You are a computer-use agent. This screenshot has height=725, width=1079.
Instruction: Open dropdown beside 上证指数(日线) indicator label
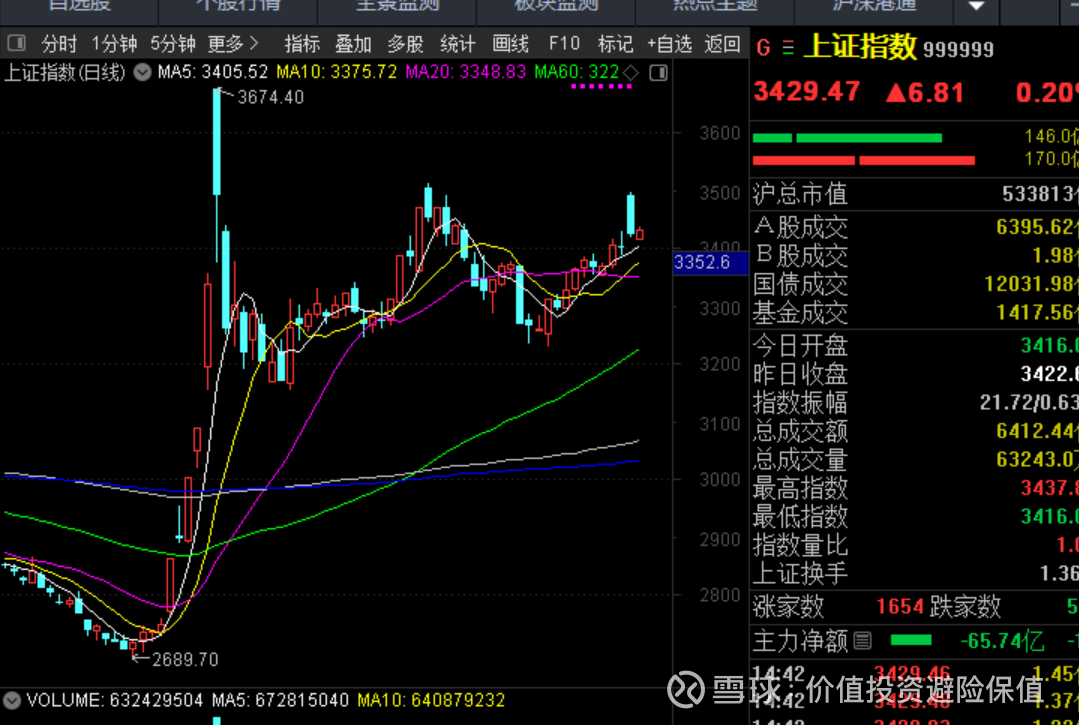tap(142, 73)
